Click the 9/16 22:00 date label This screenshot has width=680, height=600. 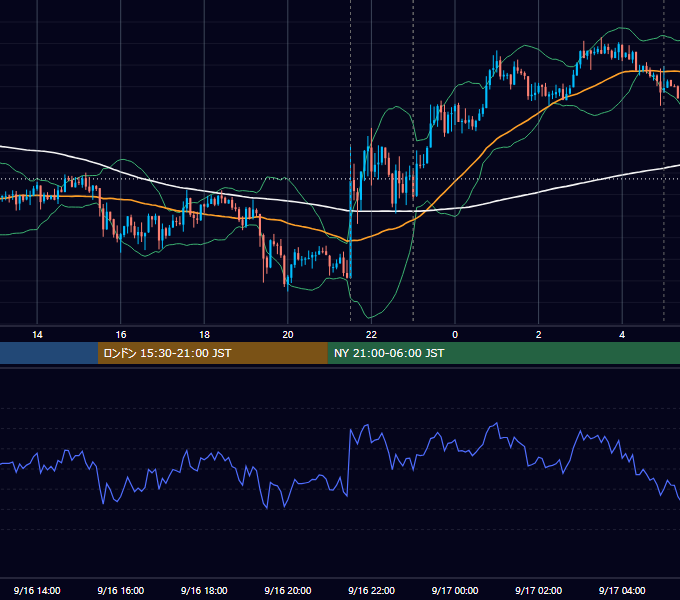(371, 590)
